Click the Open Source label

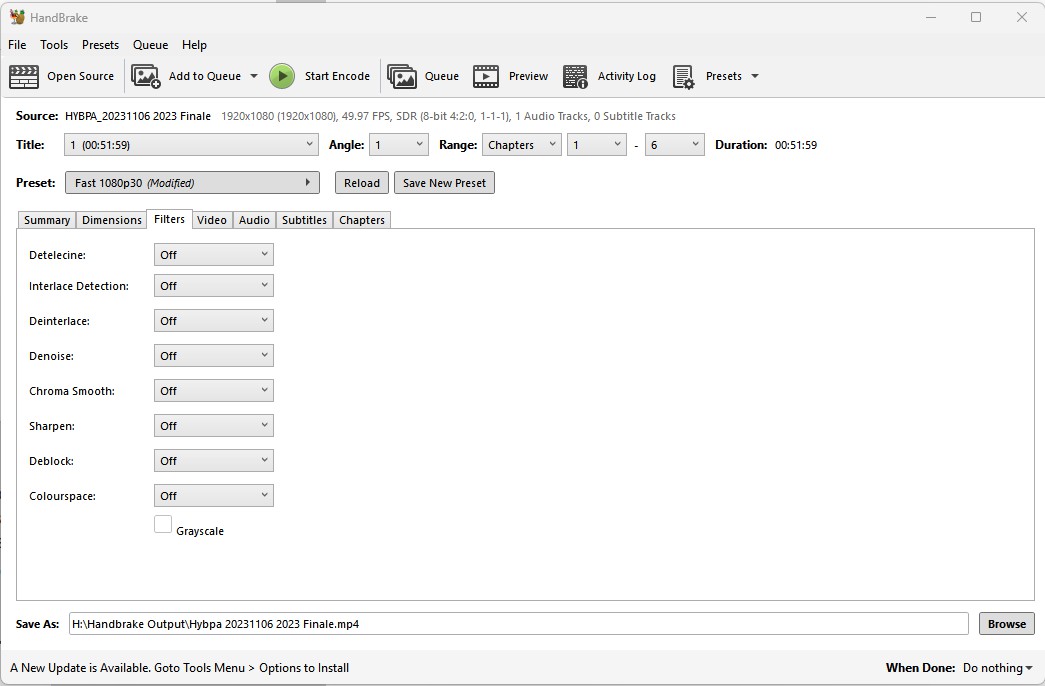pos(81,76)
